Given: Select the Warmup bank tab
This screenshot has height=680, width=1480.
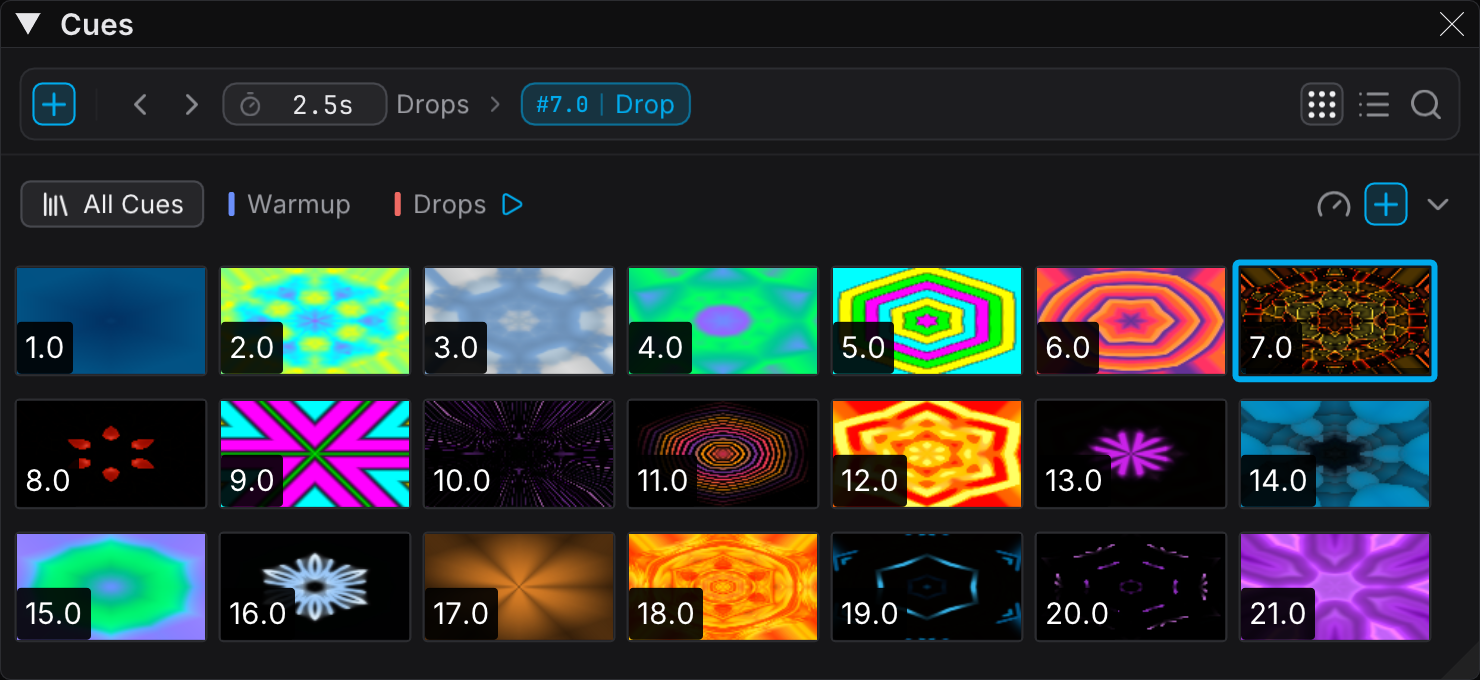Looking at the screenshot, I should coord(290,204).
